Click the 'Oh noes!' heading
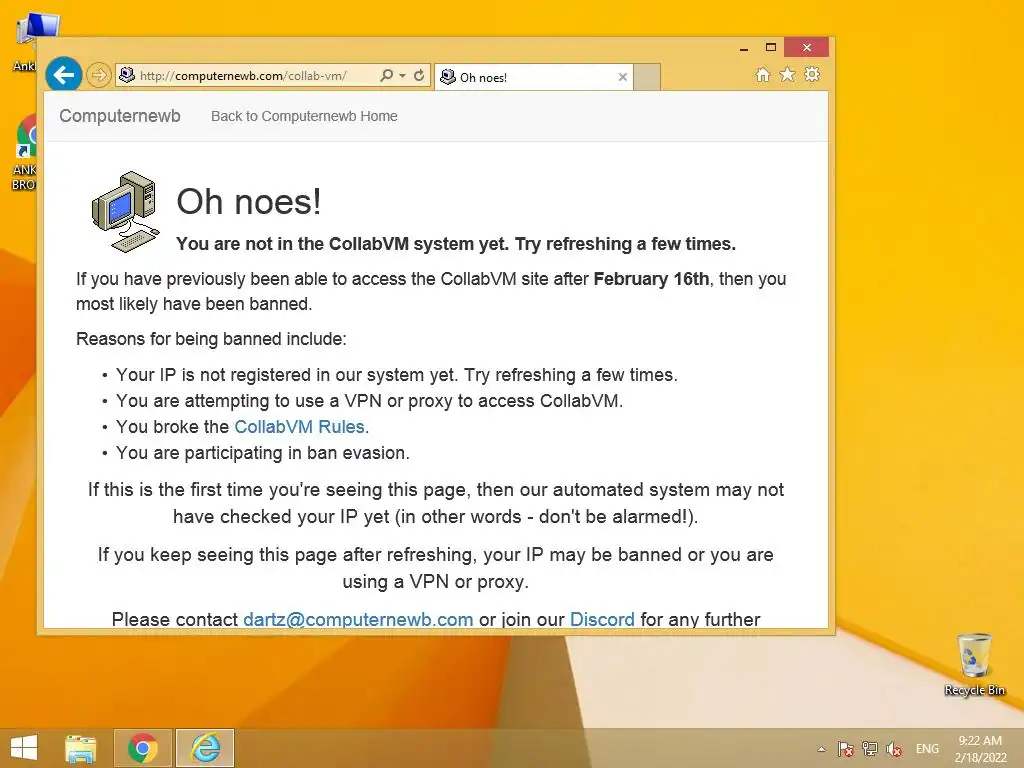 click(249, 201)
